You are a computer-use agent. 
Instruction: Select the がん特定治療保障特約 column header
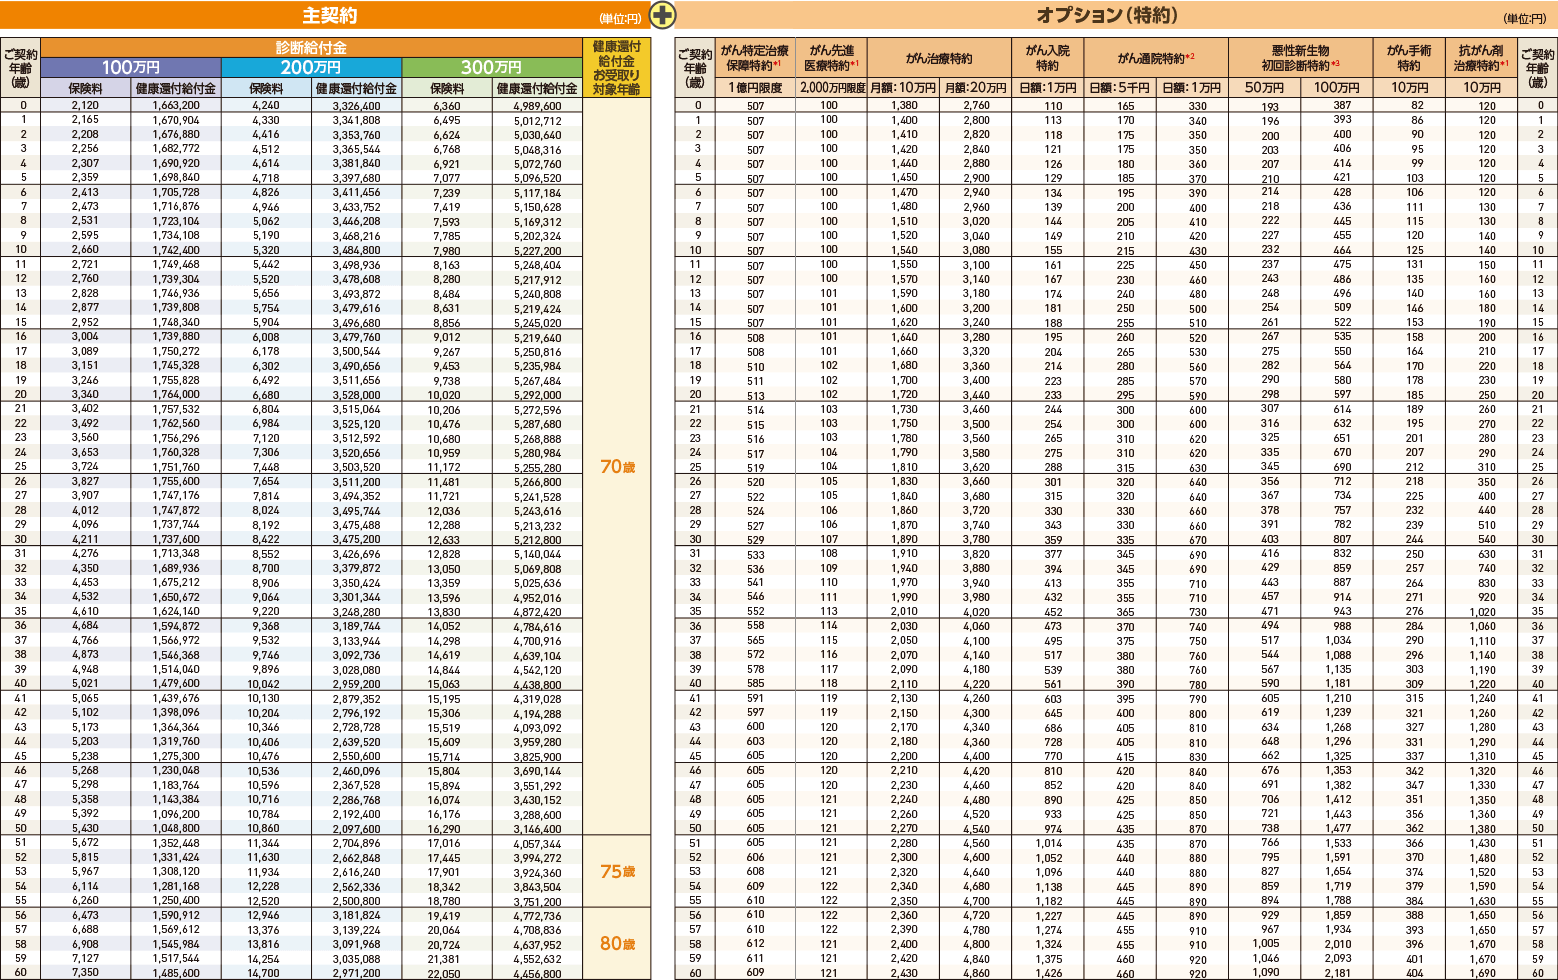[755, 58]
